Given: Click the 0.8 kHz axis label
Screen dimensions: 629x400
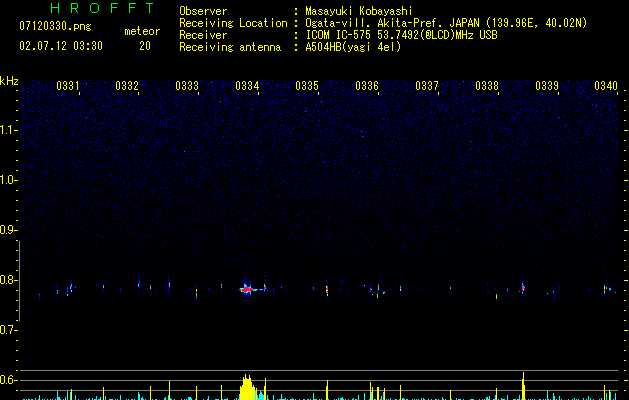Looking at the screenshot, I should pyautogui.click(x=9, y=280).
